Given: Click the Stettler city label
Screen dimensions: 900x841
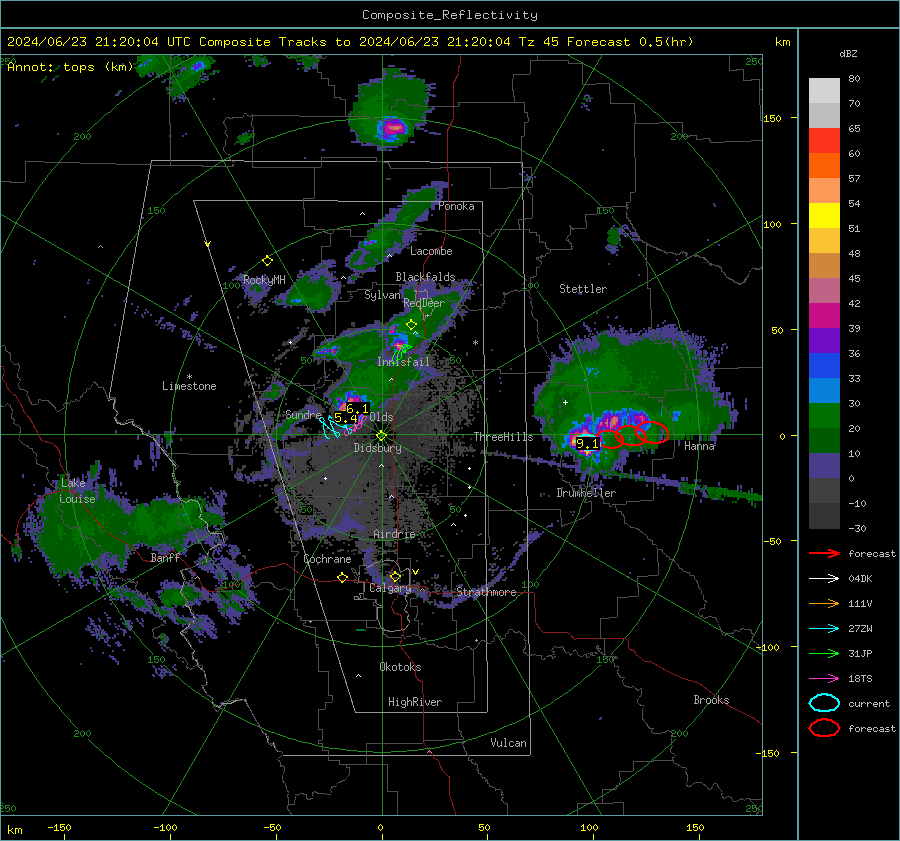Looking at the screenshot, I should pyautogui.click(x=583, y=289).
